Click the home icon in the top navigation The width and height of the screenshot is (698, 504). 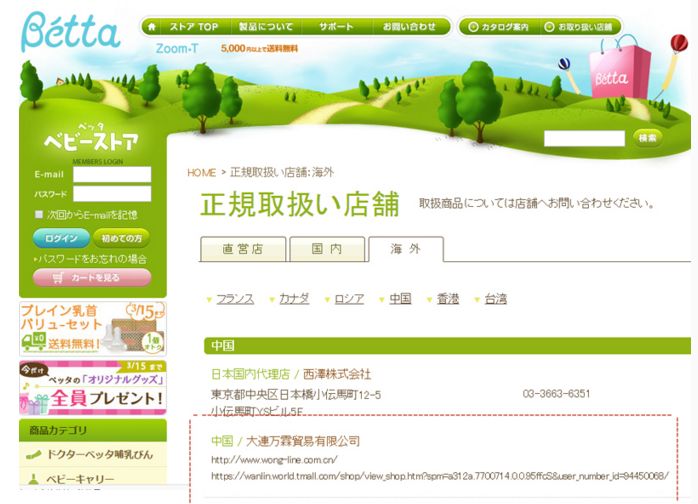click(x=152, y=27)
